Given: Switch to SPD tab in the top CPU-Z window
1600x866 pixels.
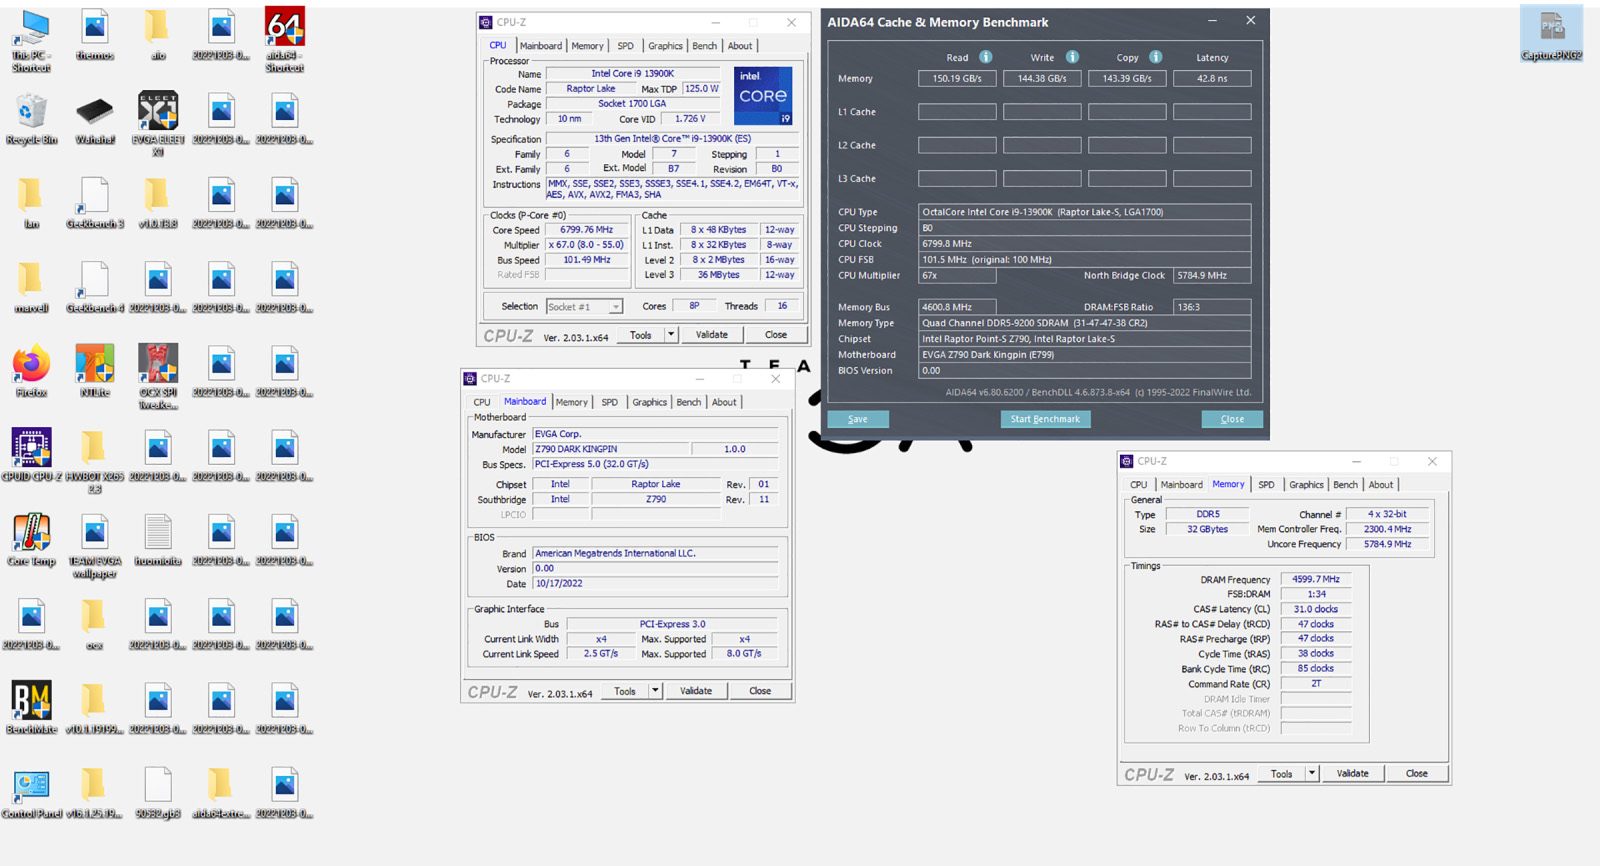Looking at the screenshot, I should [x=625, y=46].
